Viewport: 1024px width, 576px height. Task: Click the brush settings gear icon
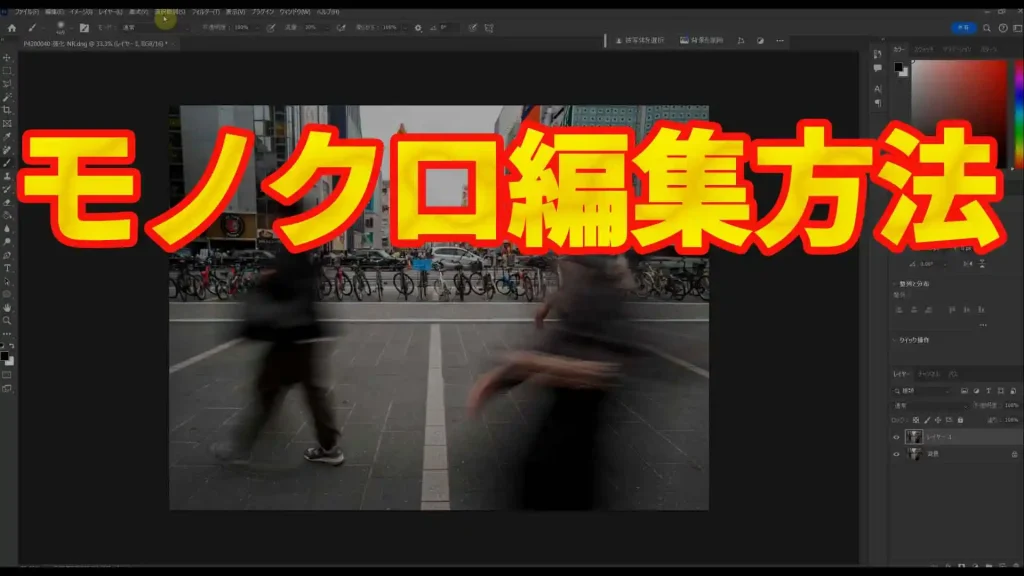coord(418,28)
